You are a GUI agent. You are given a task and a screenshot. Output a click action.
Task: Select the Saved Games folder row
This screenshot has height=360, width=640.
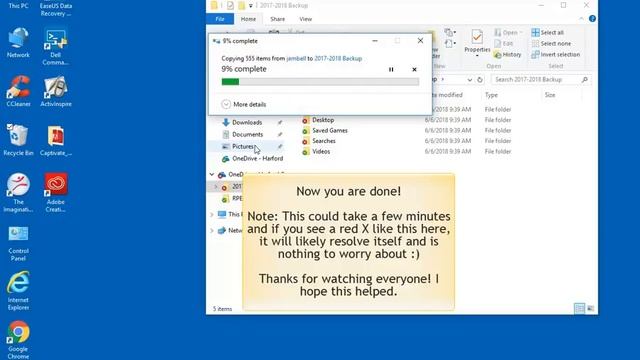408,131
